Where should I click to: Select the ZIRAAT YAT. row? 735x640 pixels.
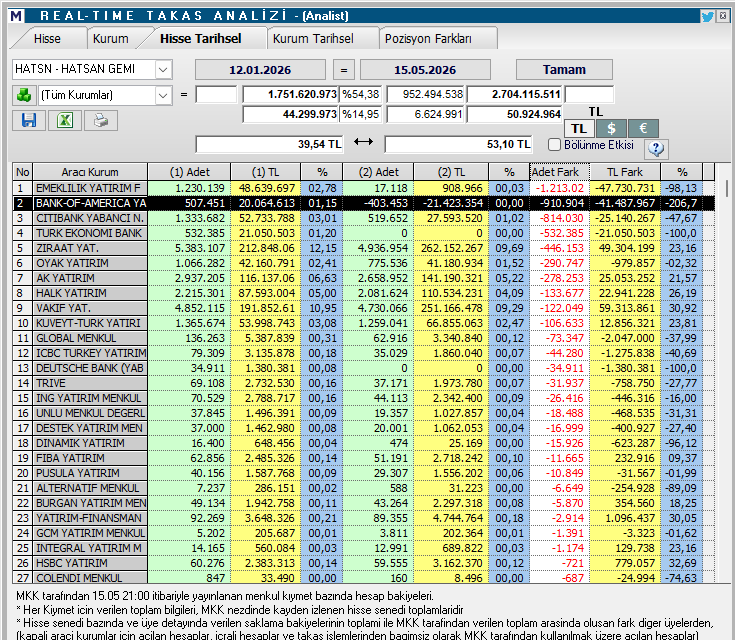363,248
